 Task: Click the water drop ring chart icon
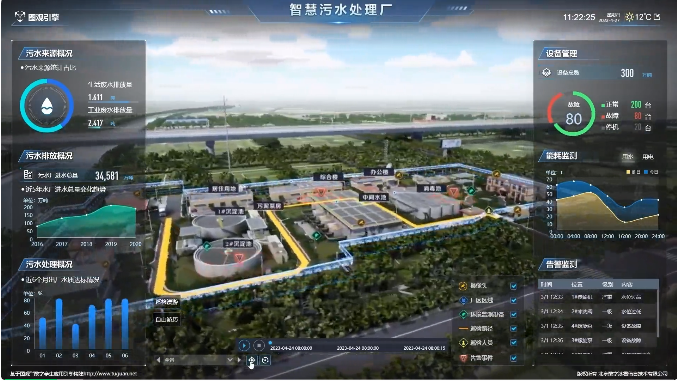47,105
